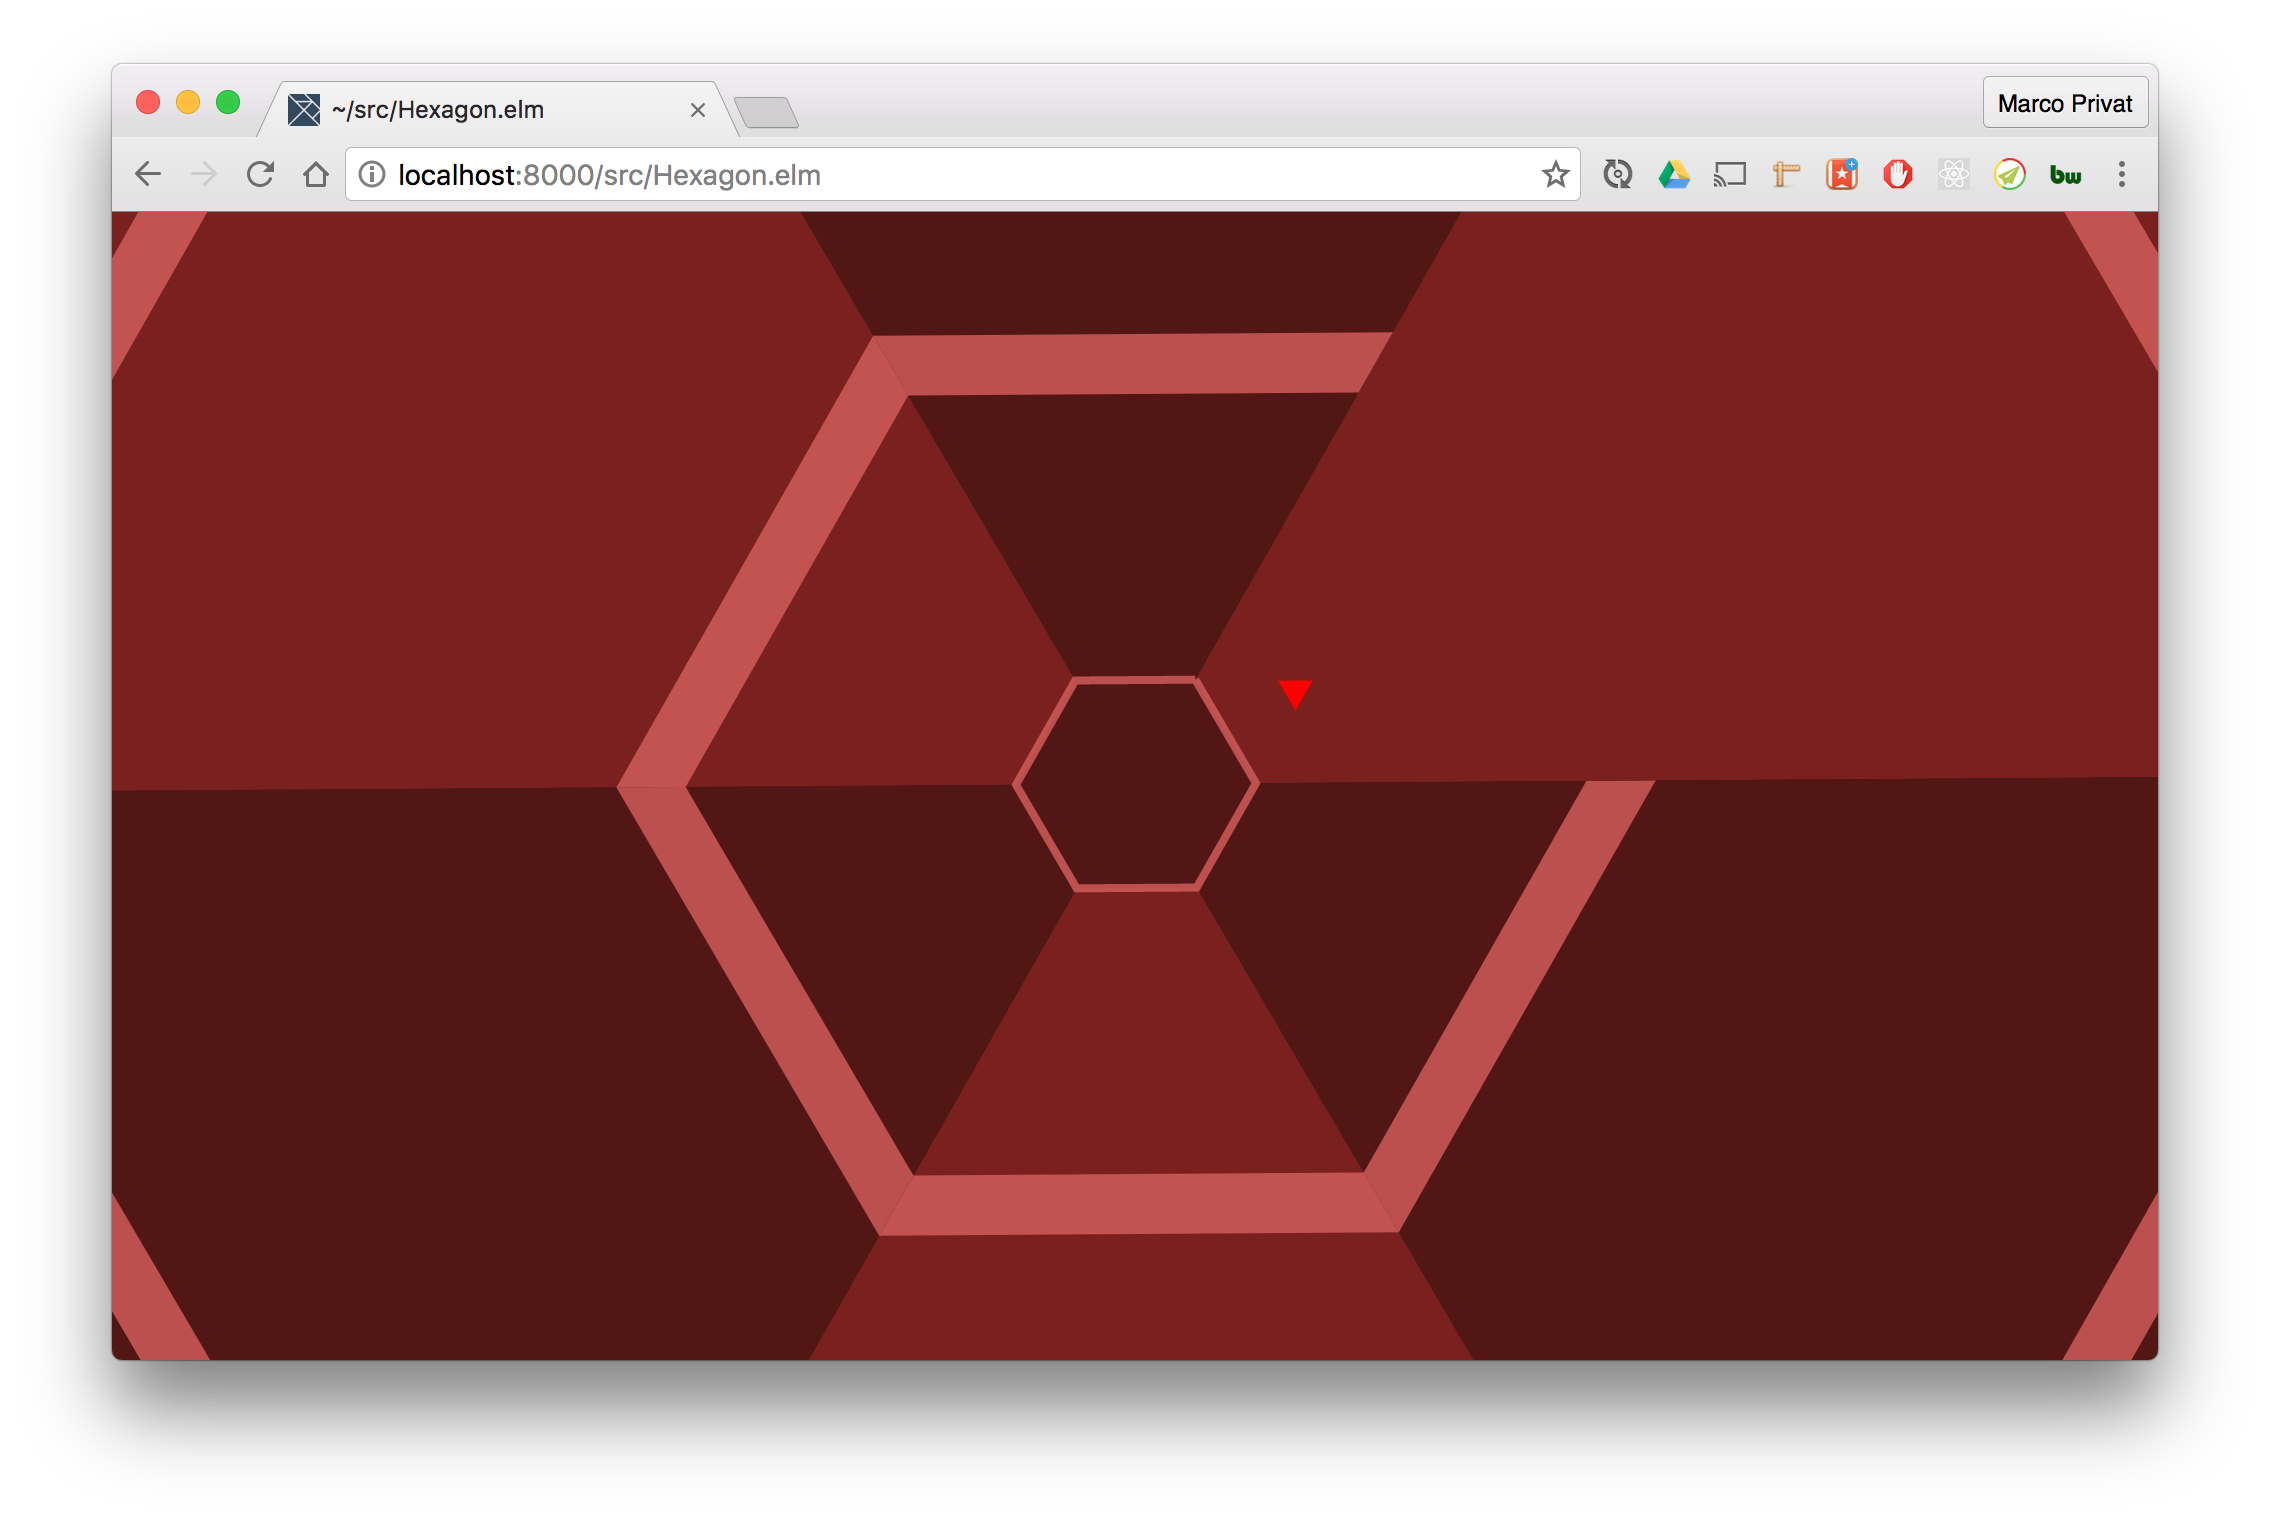Open the Marco Privat profile button
2270x1520 pixels.
2065,103
